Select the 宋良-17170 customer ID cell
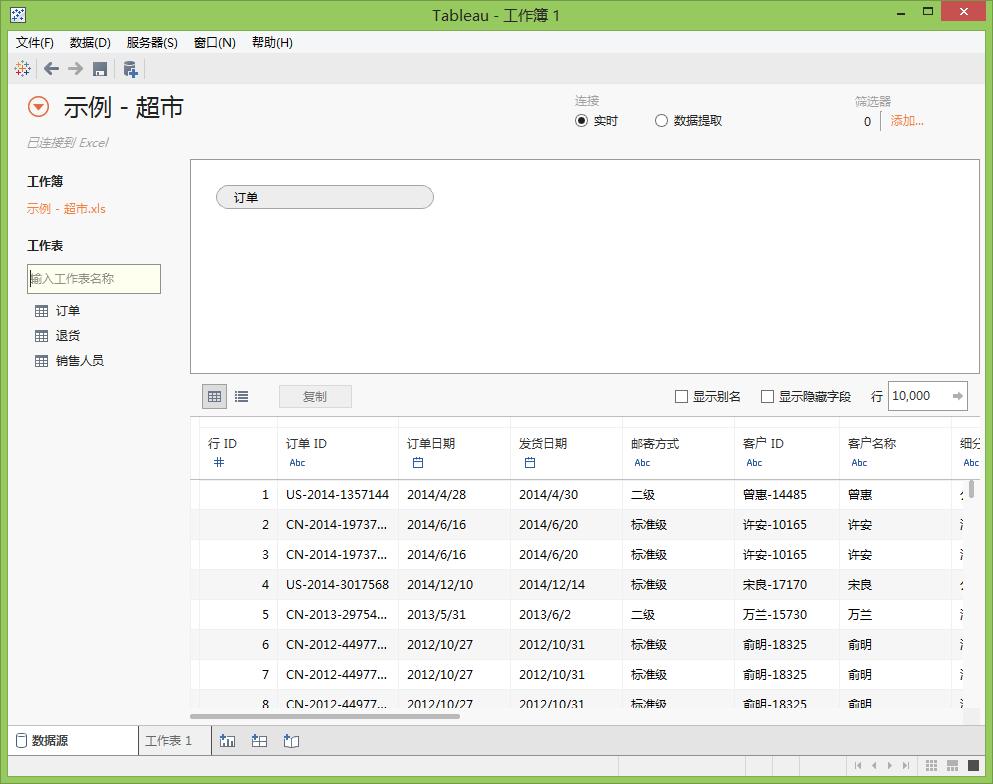The image size is (993, 784). [787, 585]
